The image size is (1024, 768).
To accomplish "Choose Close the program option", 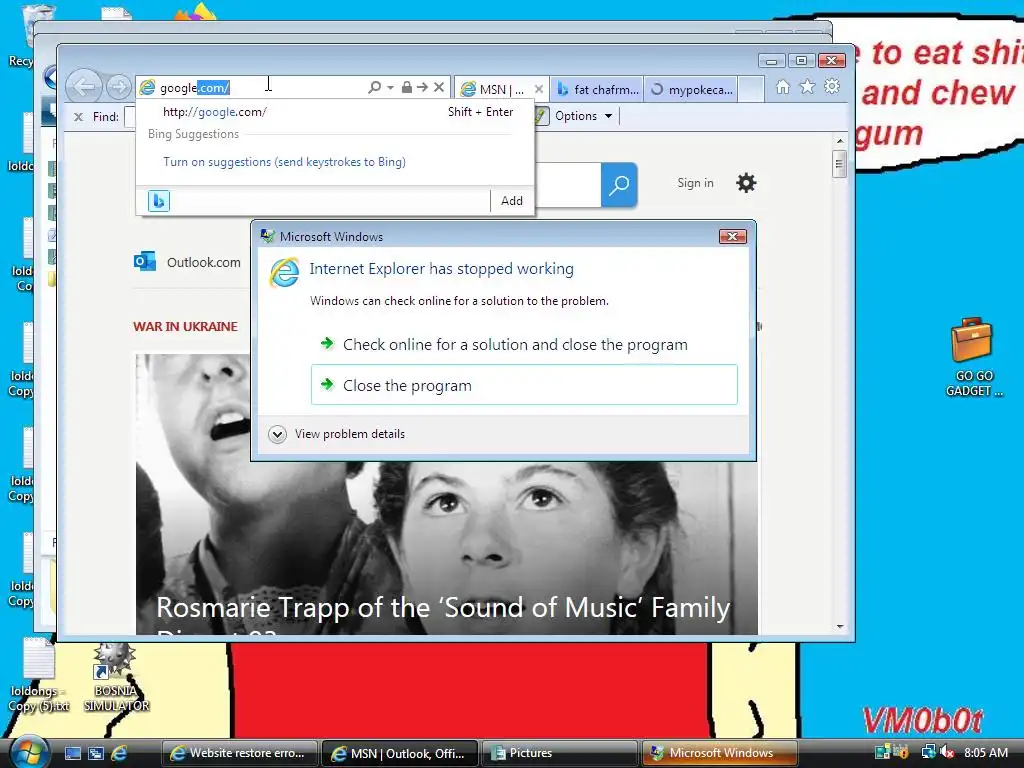I will tap(524, 385).
